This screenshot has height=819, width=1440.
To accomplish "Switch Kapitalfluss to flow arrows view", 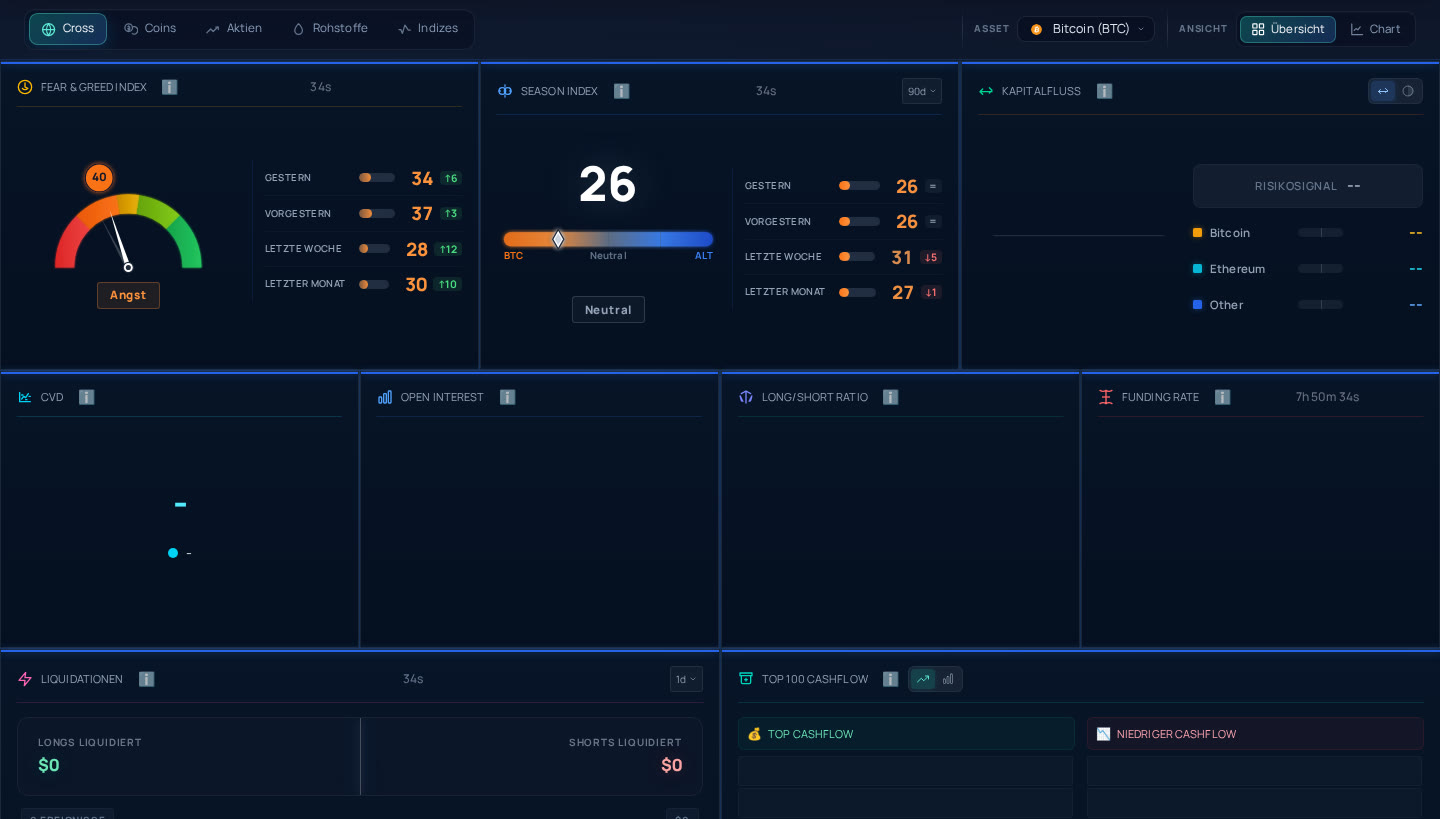I will point(1383,91).
